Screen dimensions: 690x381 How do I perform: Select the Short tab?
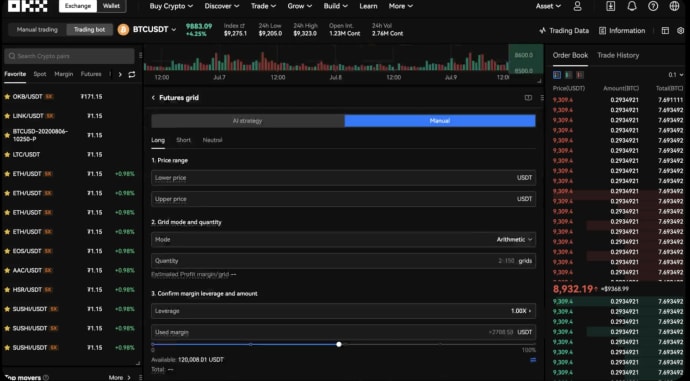(x=184, y=140)
